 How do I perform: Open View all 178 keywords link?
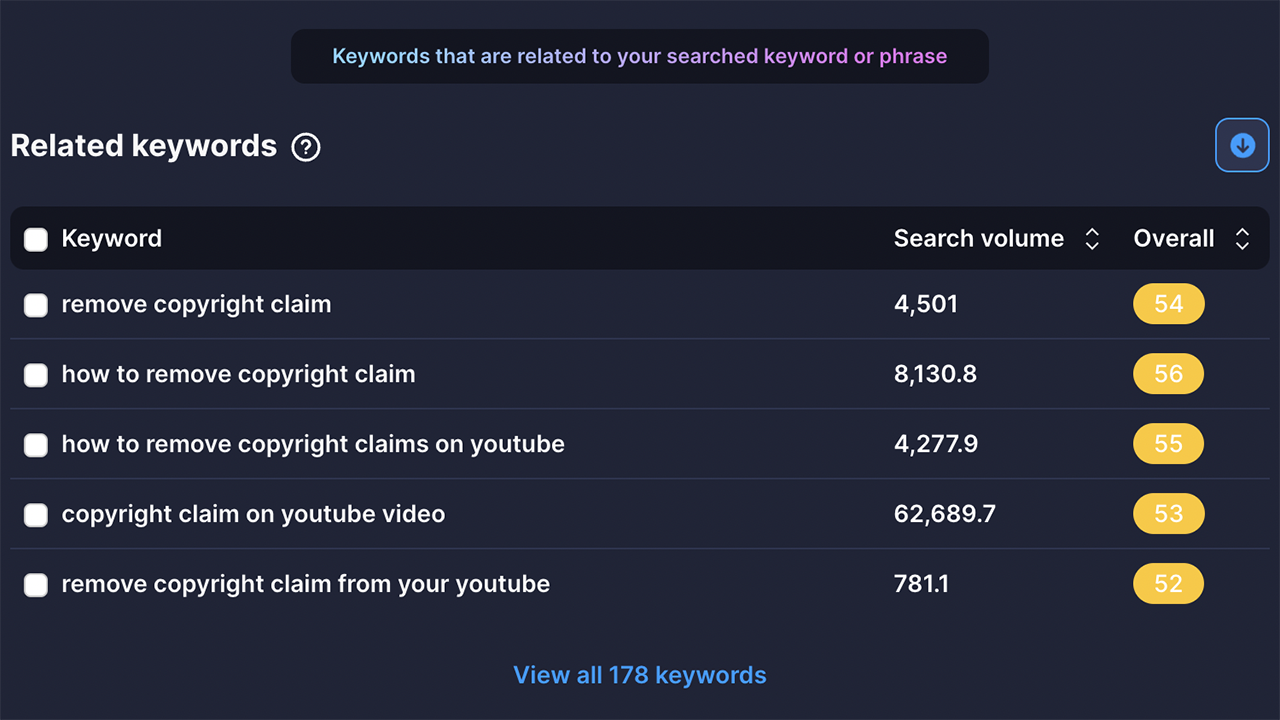pyautogui.click(x=640, y=675)
